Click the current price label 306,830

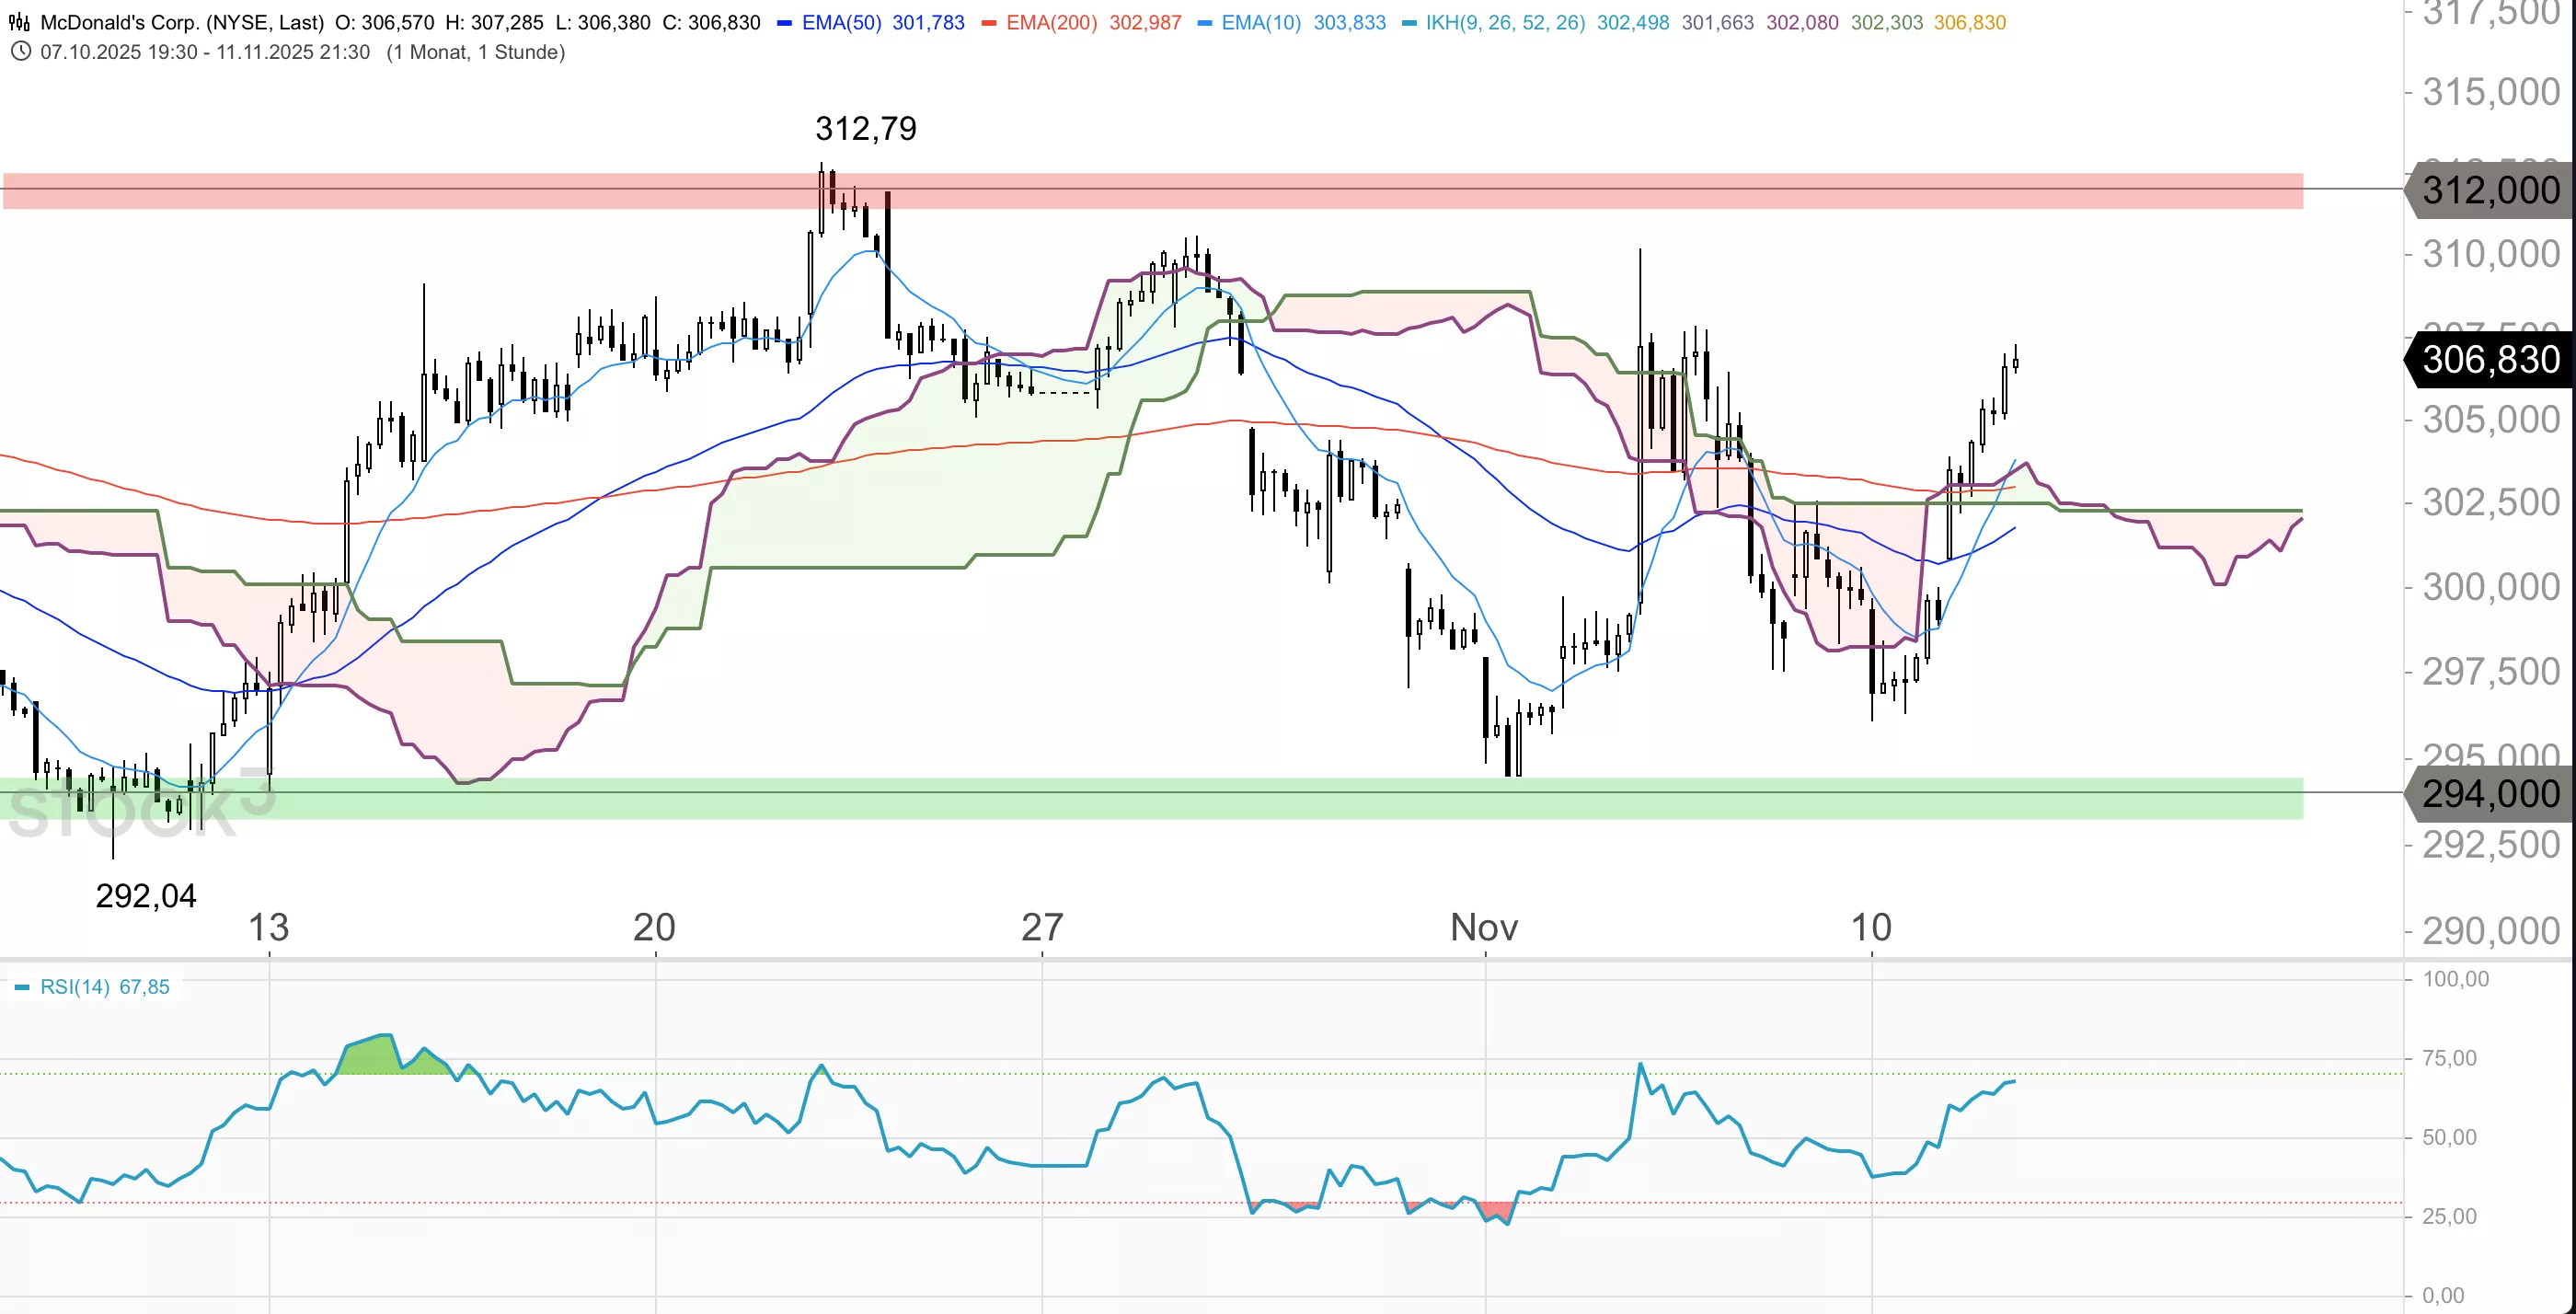coord(2490,359)
